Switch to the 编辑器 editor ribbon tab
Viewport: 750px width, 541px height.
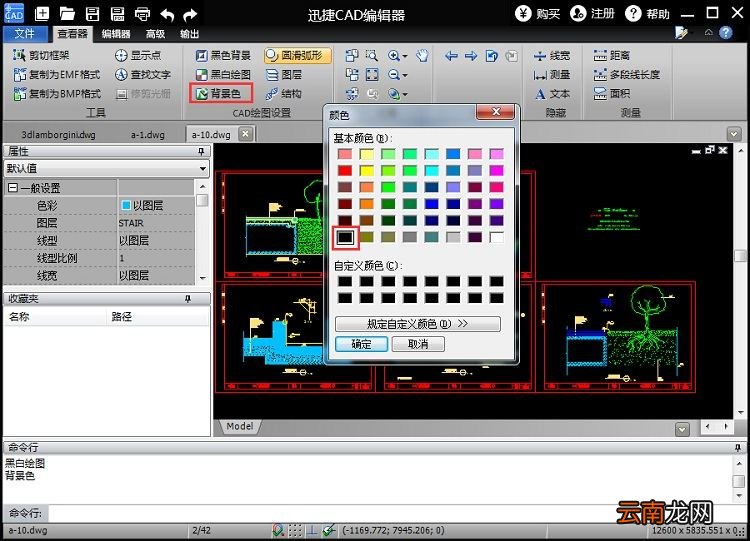[116, 34]
